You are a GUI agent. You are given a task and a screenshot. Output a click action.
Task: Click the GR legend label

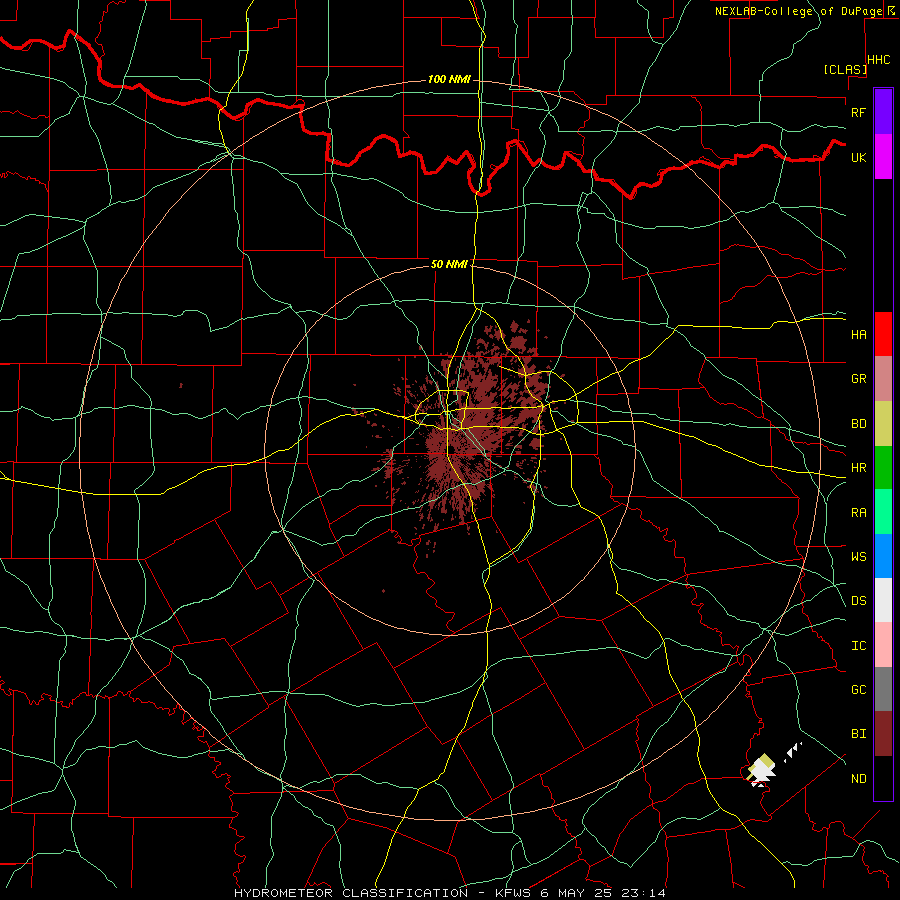point(858,379)
